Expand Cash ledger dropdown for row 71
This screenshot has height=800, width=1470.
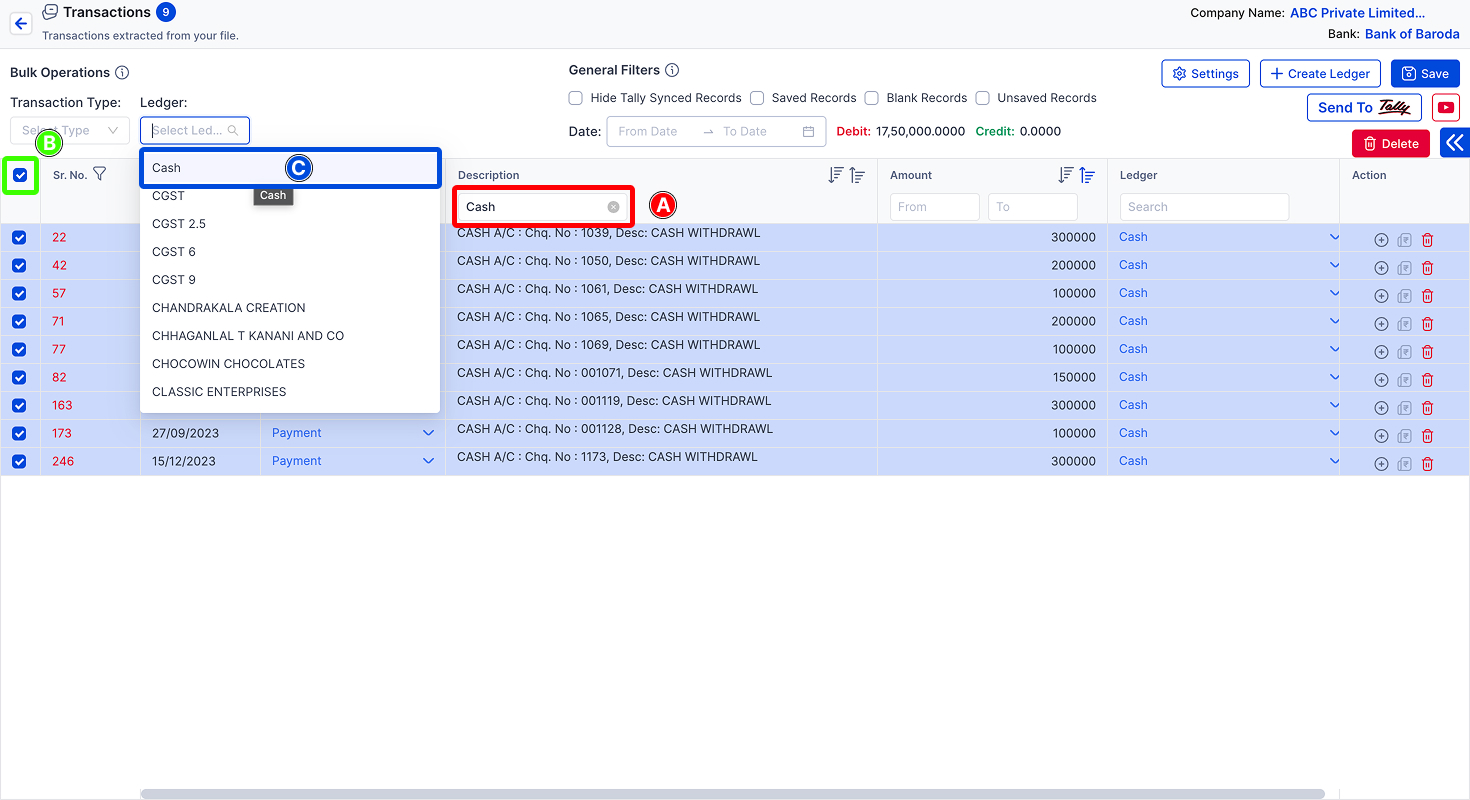1333,321
